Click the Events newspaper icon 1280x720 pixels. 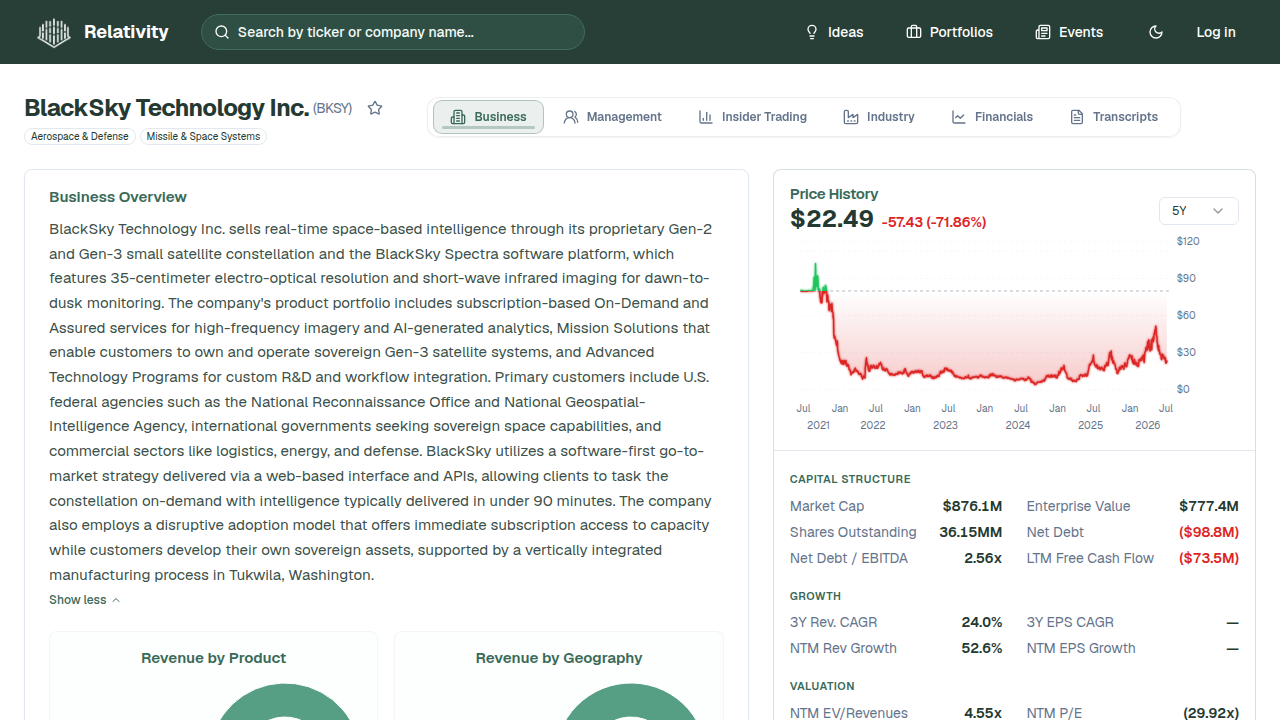(1043, 32)
